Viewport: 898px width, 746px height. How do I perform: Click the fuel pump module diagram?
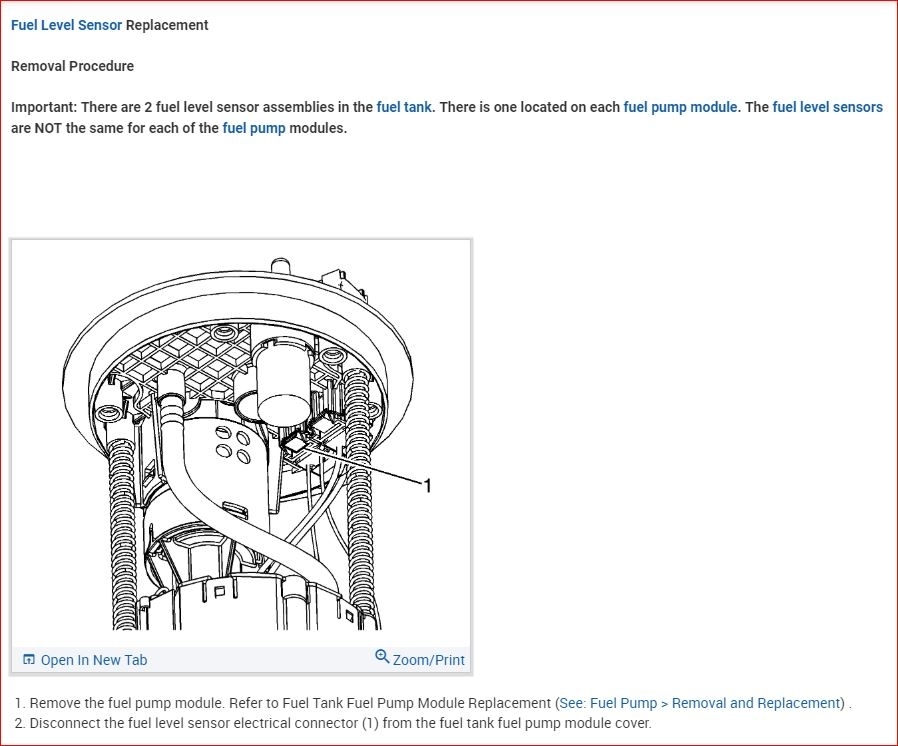[241, 444]
